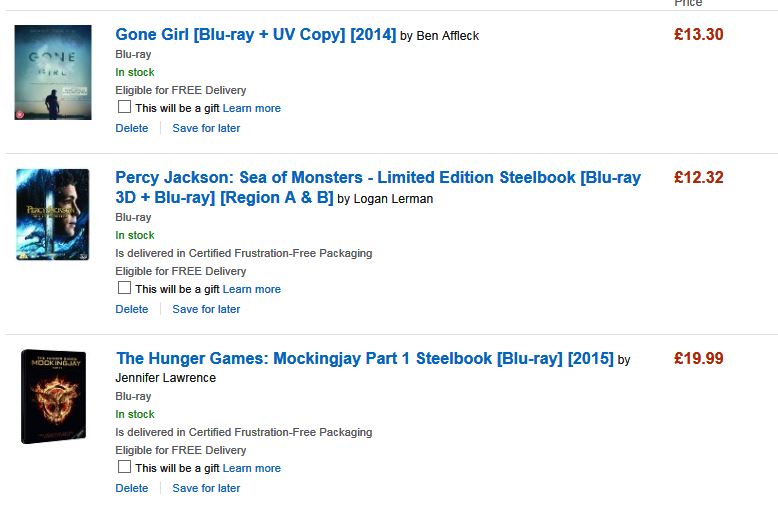Viewport: 778px width, 512px height.
Task: Click the Percy Jackson steelbook cover image
Action: point(53,215)
